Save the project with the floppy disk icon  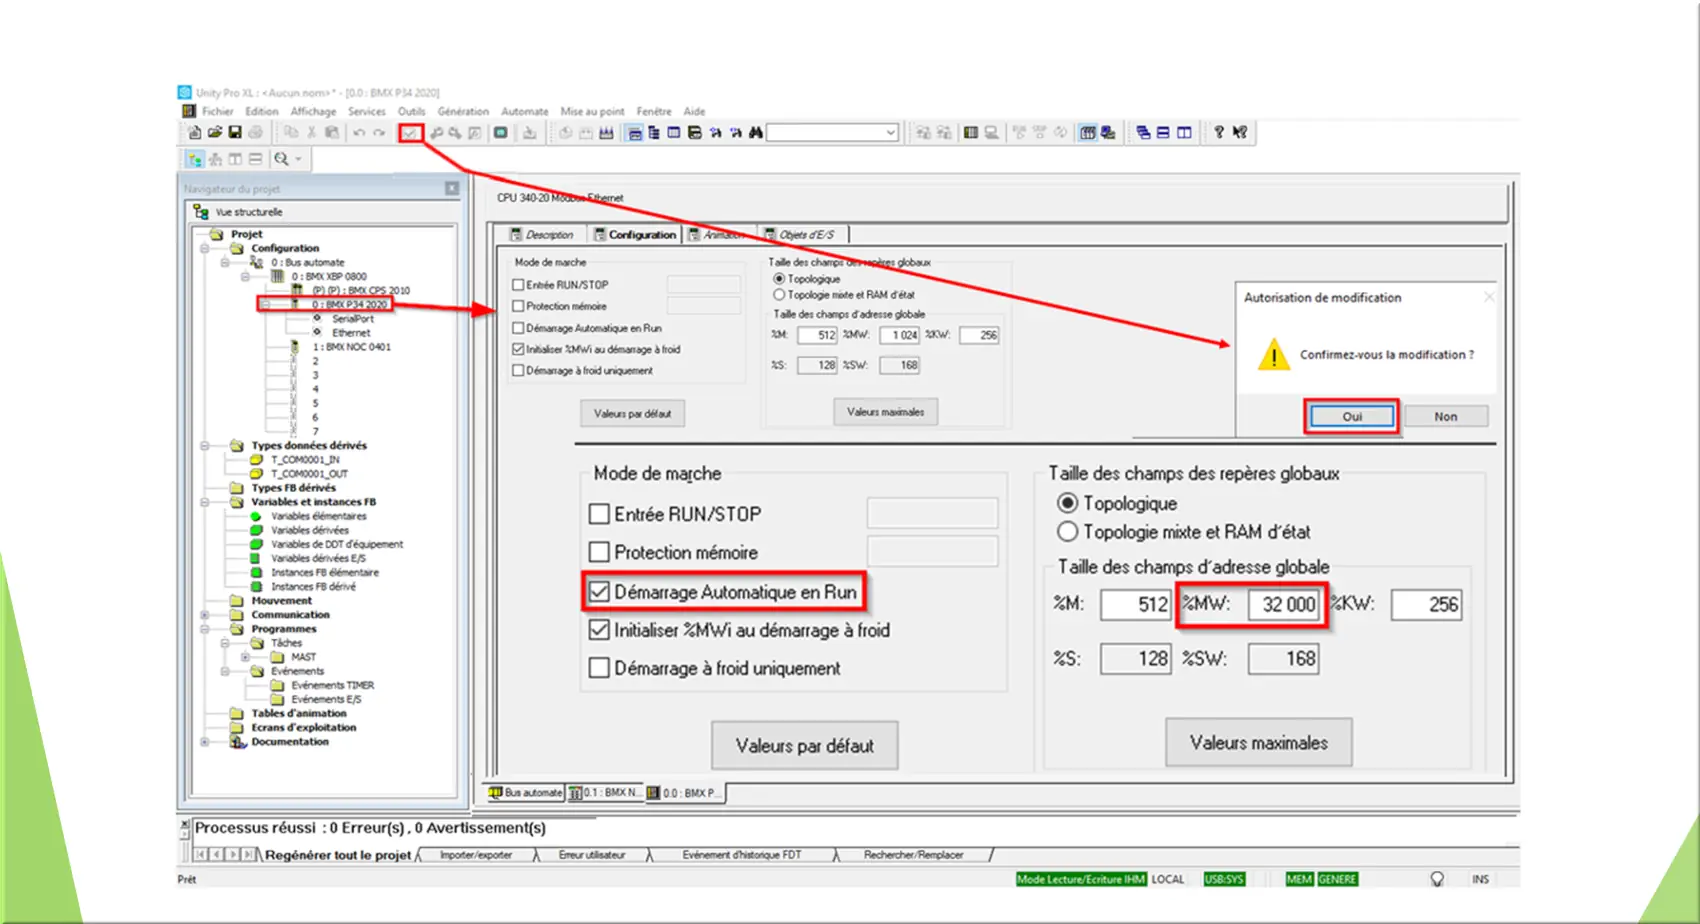point(235,132)
